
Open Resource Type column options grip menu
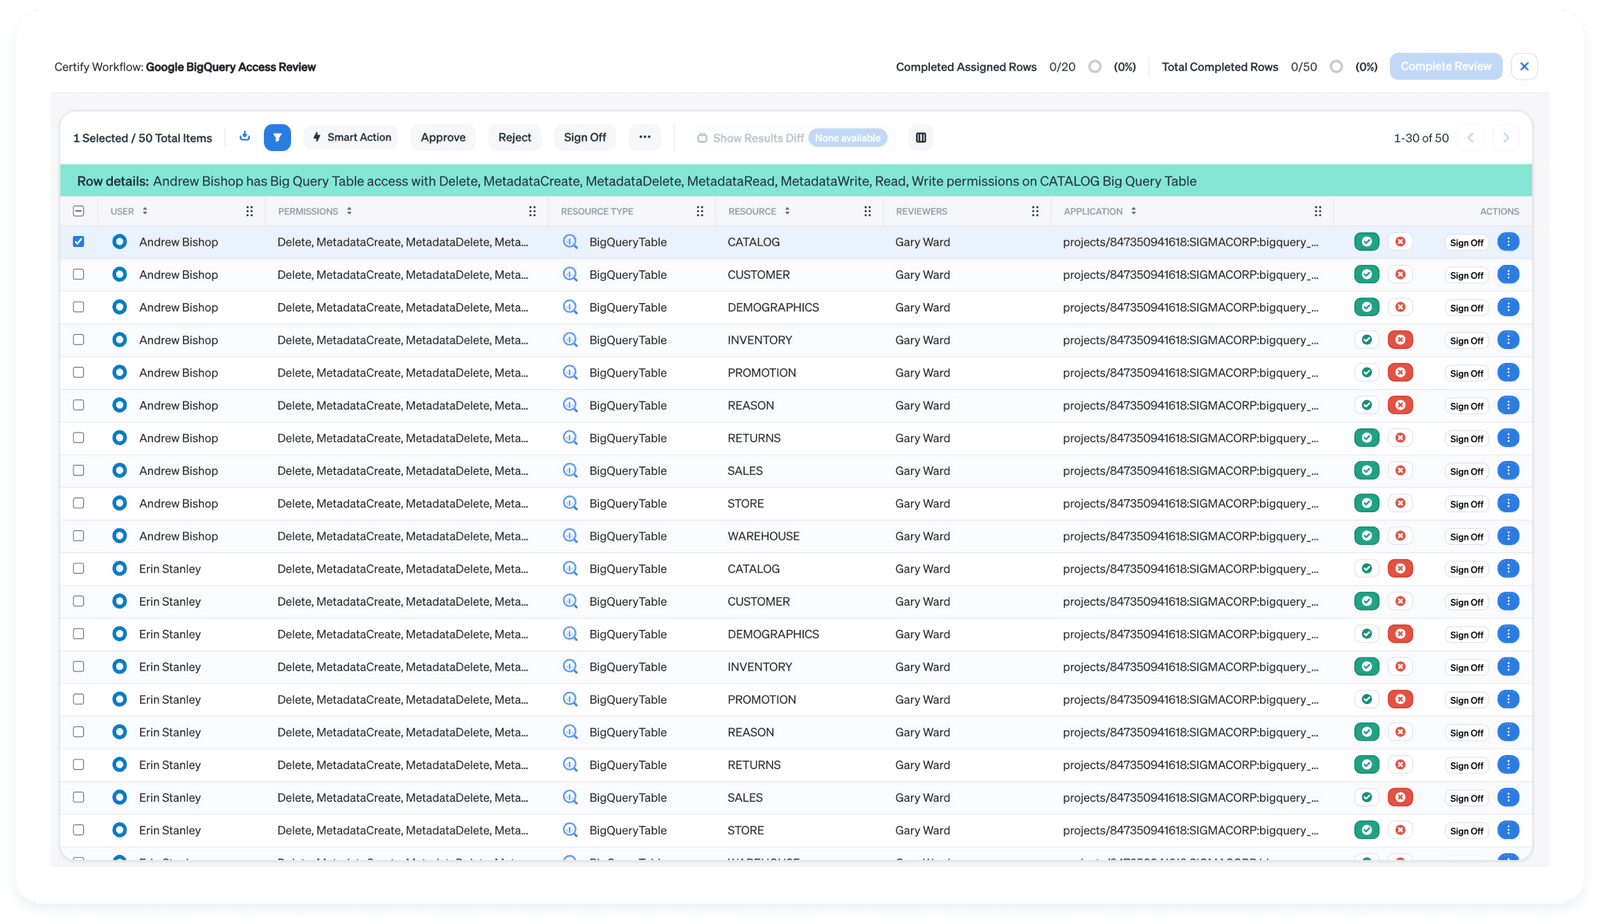click(x=700, y=211)
